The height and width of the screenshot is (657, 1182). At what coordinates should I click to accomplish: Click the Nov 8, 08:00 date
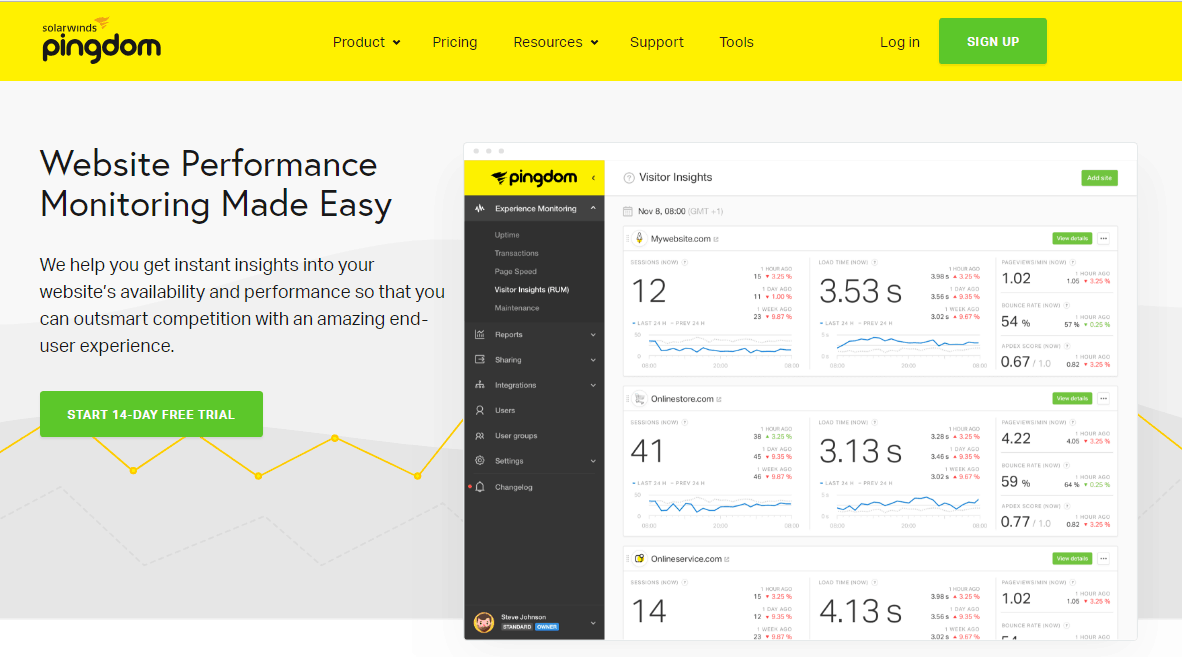click(661, 212)
